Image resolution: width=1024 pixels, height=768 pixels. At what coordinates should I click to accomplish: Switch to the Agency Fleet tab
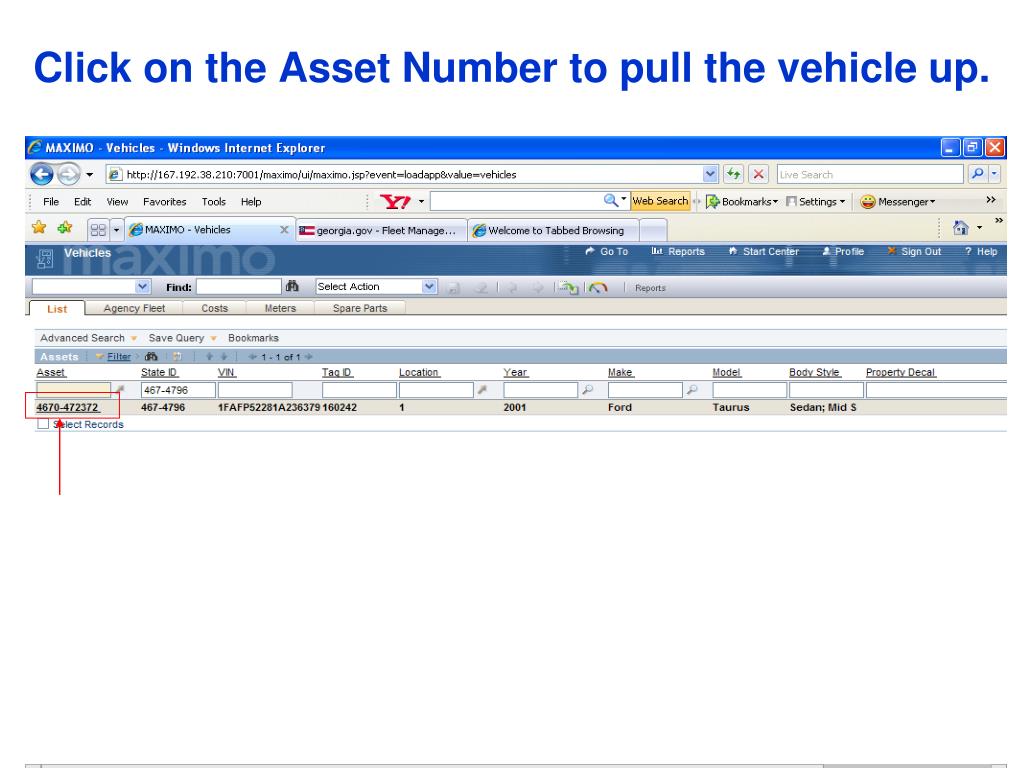pos(134,308)
